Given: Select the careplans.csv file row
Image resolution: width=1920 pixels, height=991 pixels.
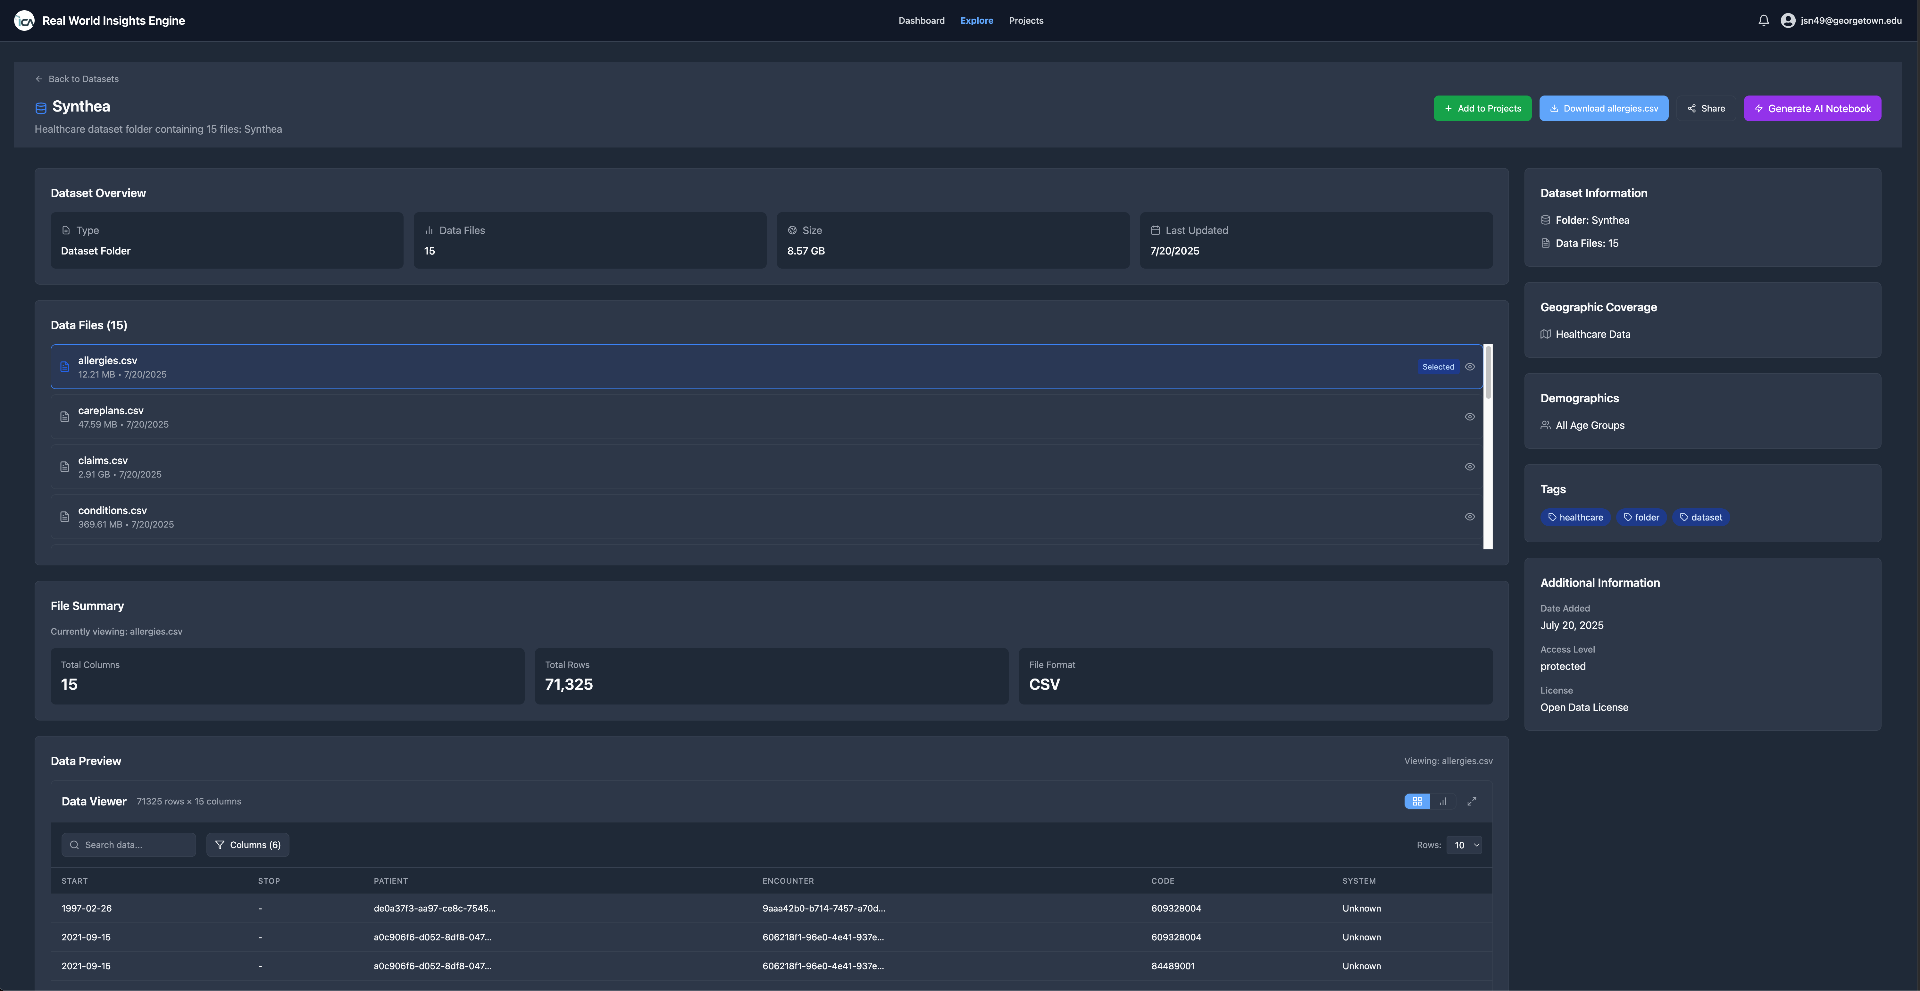Looking at the screenshot, I should (767, 417).
